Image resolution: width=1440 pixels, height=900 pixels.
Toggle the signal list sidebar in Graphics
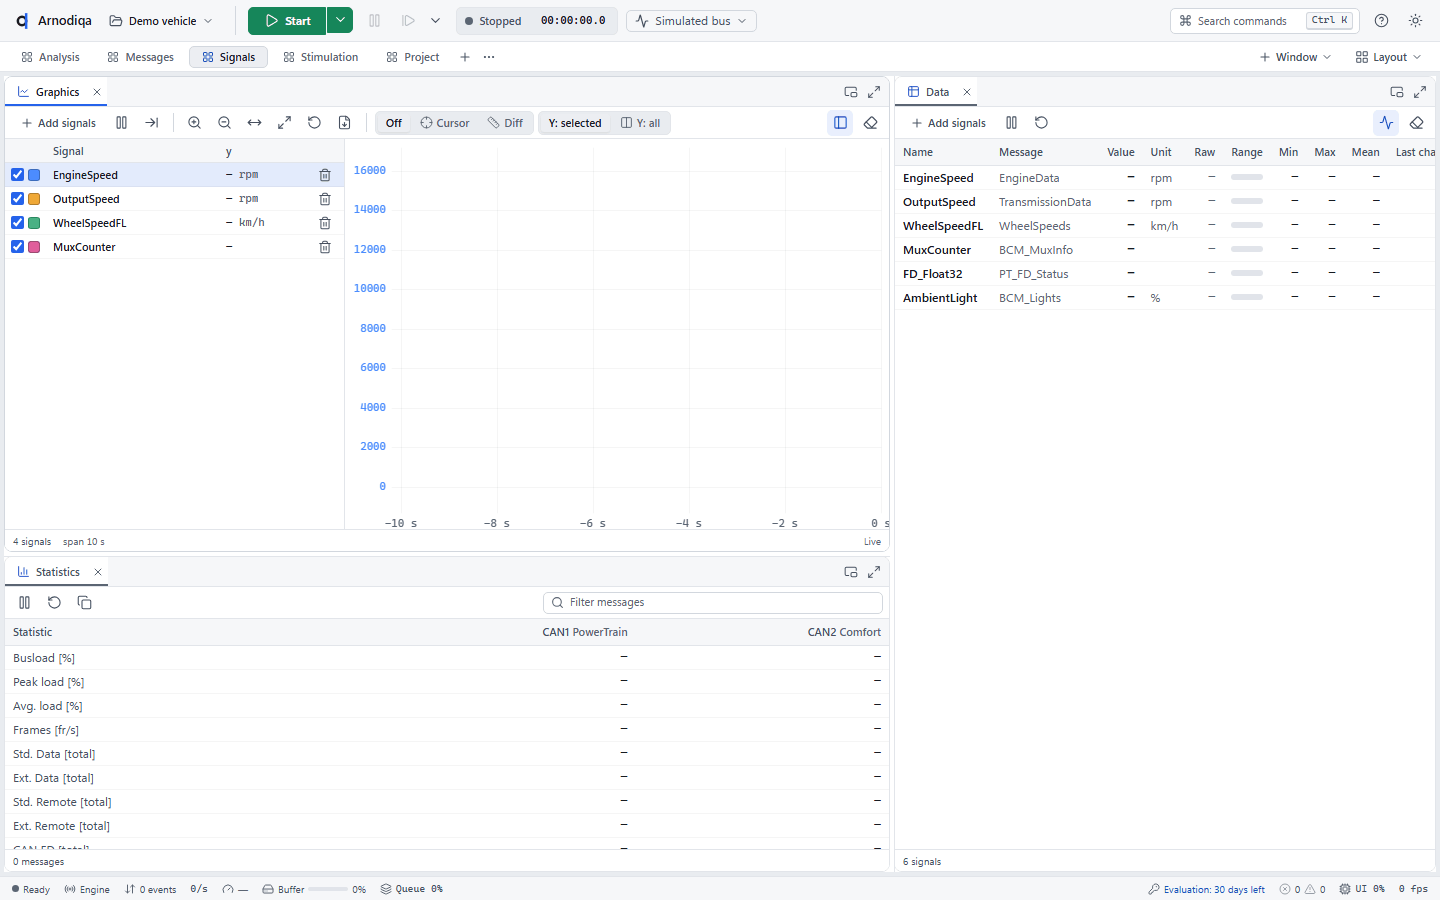[841, 123]
